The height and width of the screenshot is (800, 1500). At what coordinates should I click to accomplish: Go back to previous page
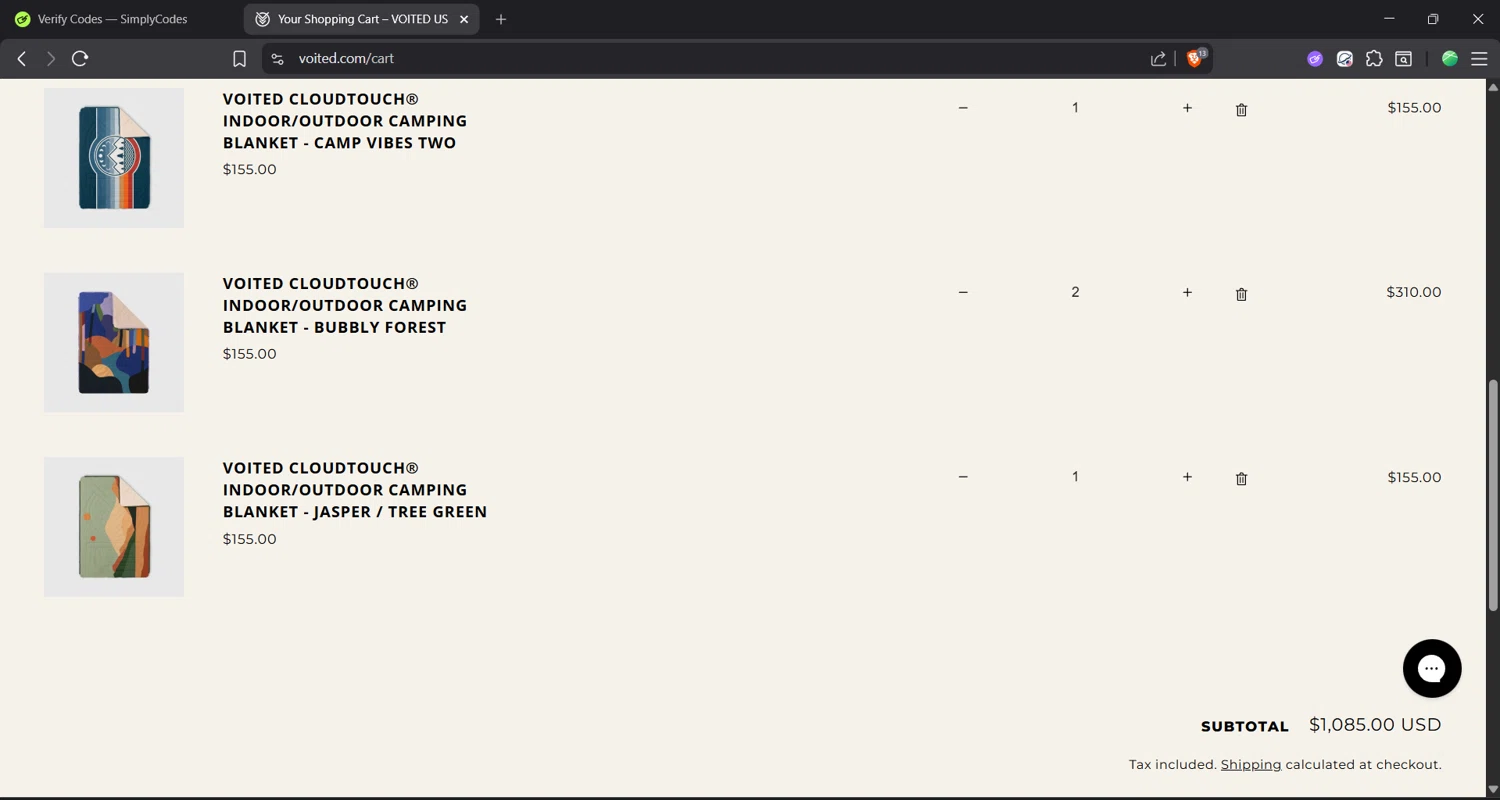(21, 59)
